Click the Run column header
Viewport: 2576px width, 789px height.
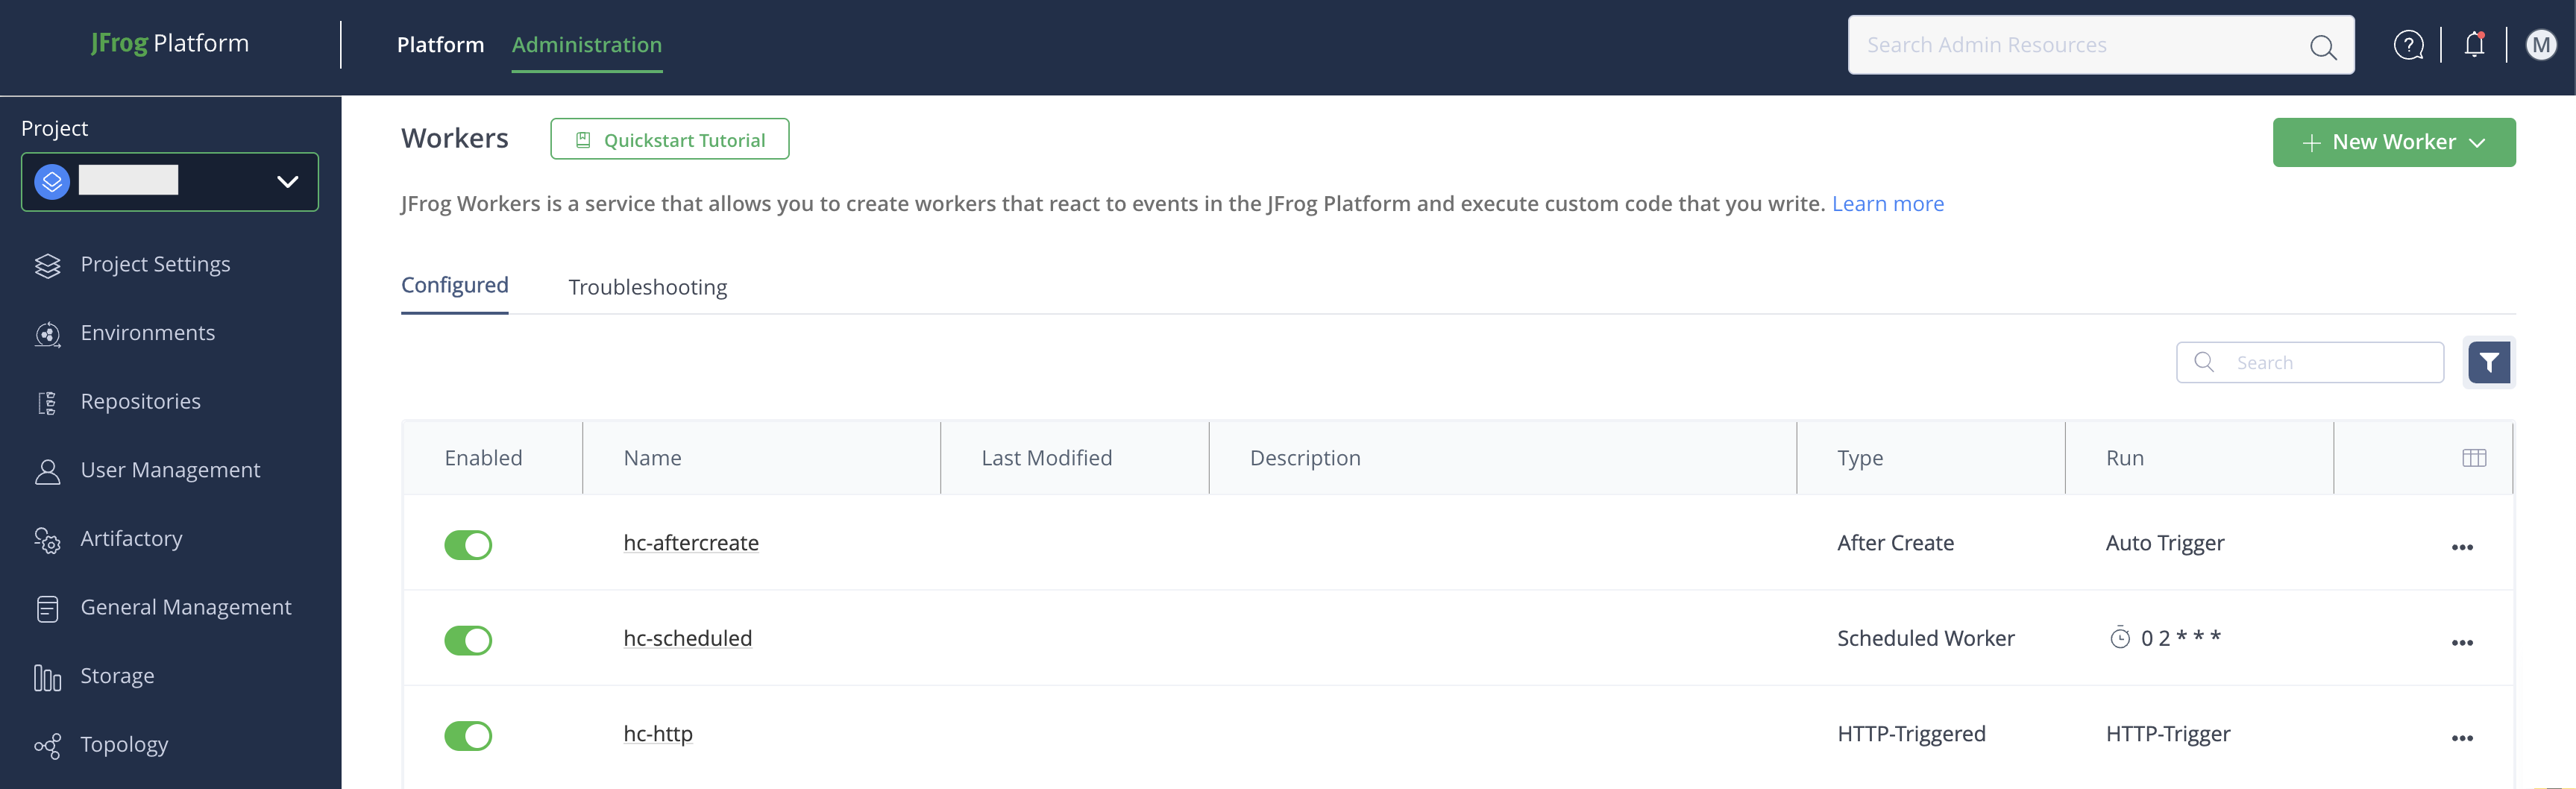2124,458
